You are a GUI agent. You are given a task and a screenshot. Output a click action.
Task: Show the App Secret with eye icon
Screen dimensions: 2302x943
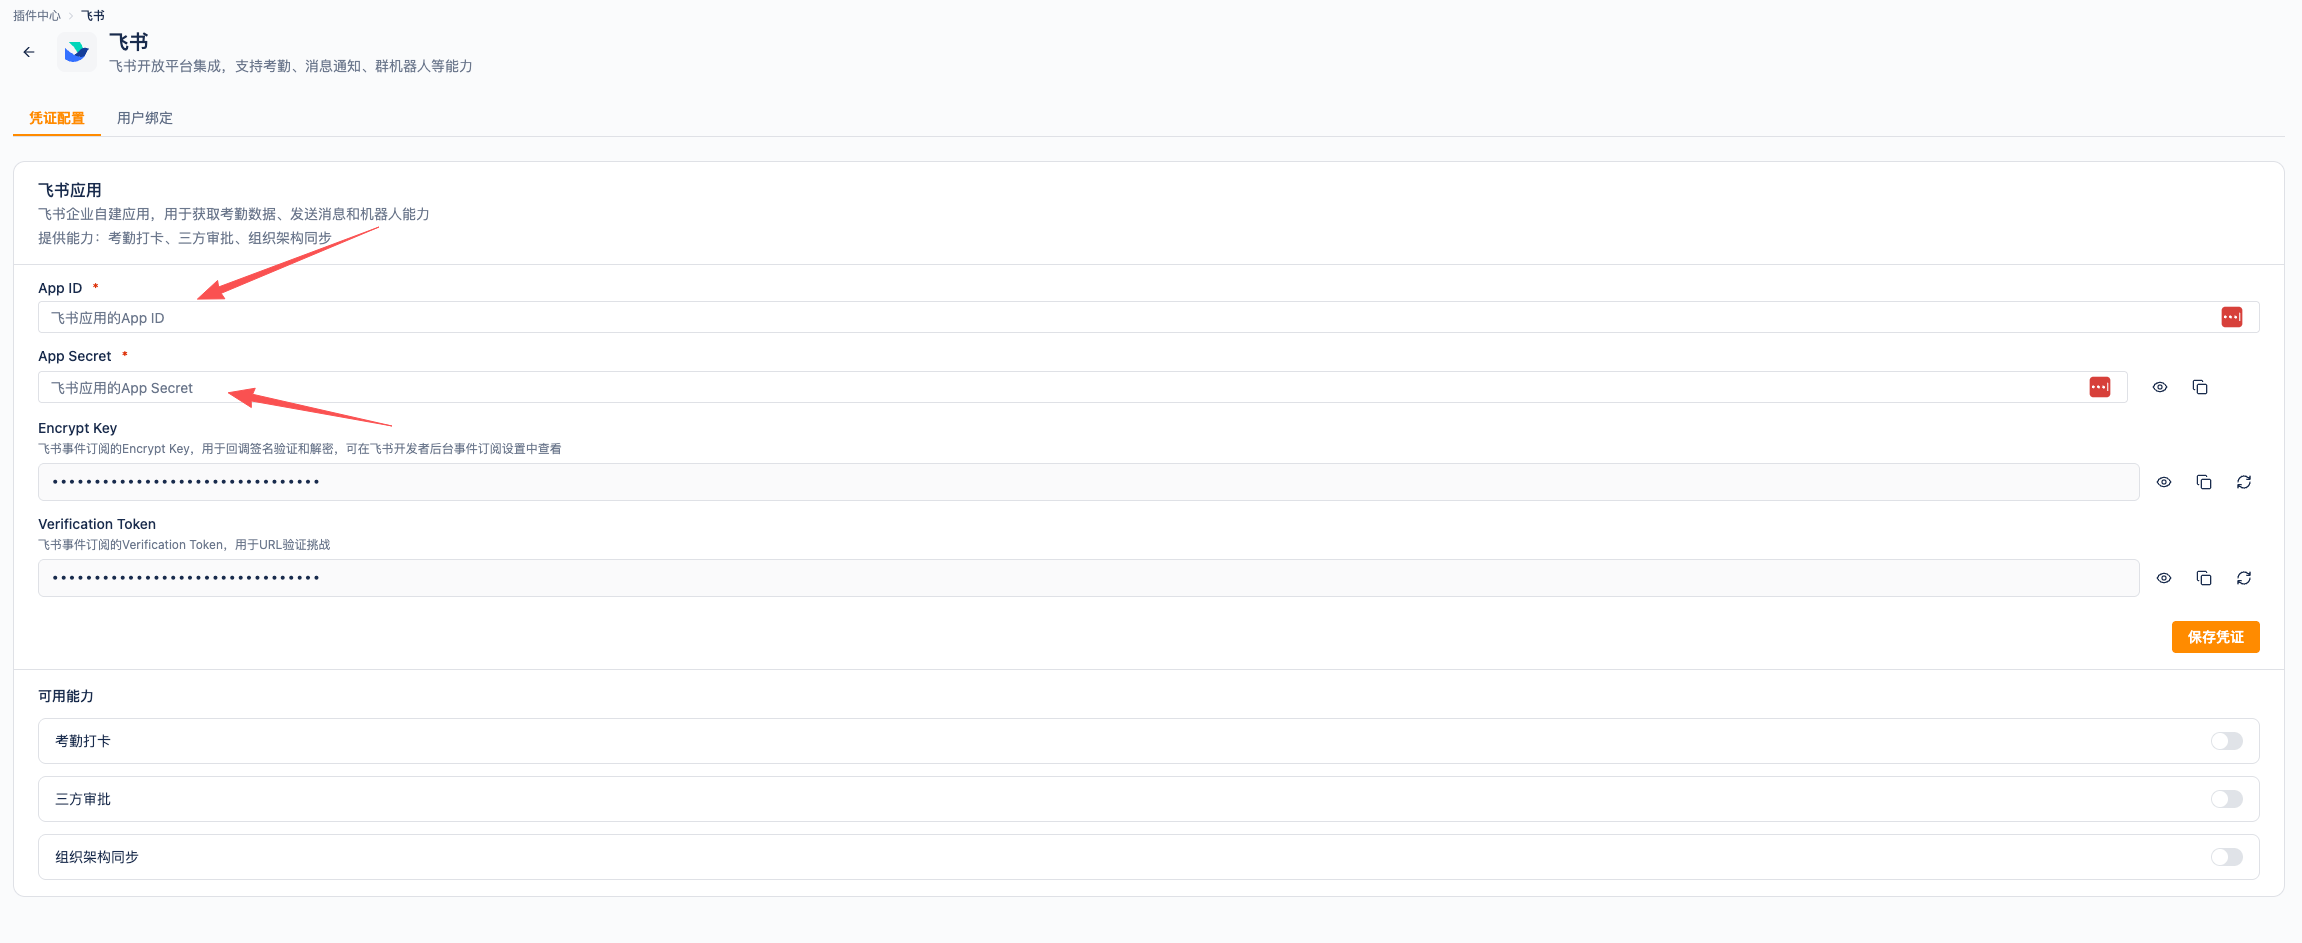coord(2160,387)
